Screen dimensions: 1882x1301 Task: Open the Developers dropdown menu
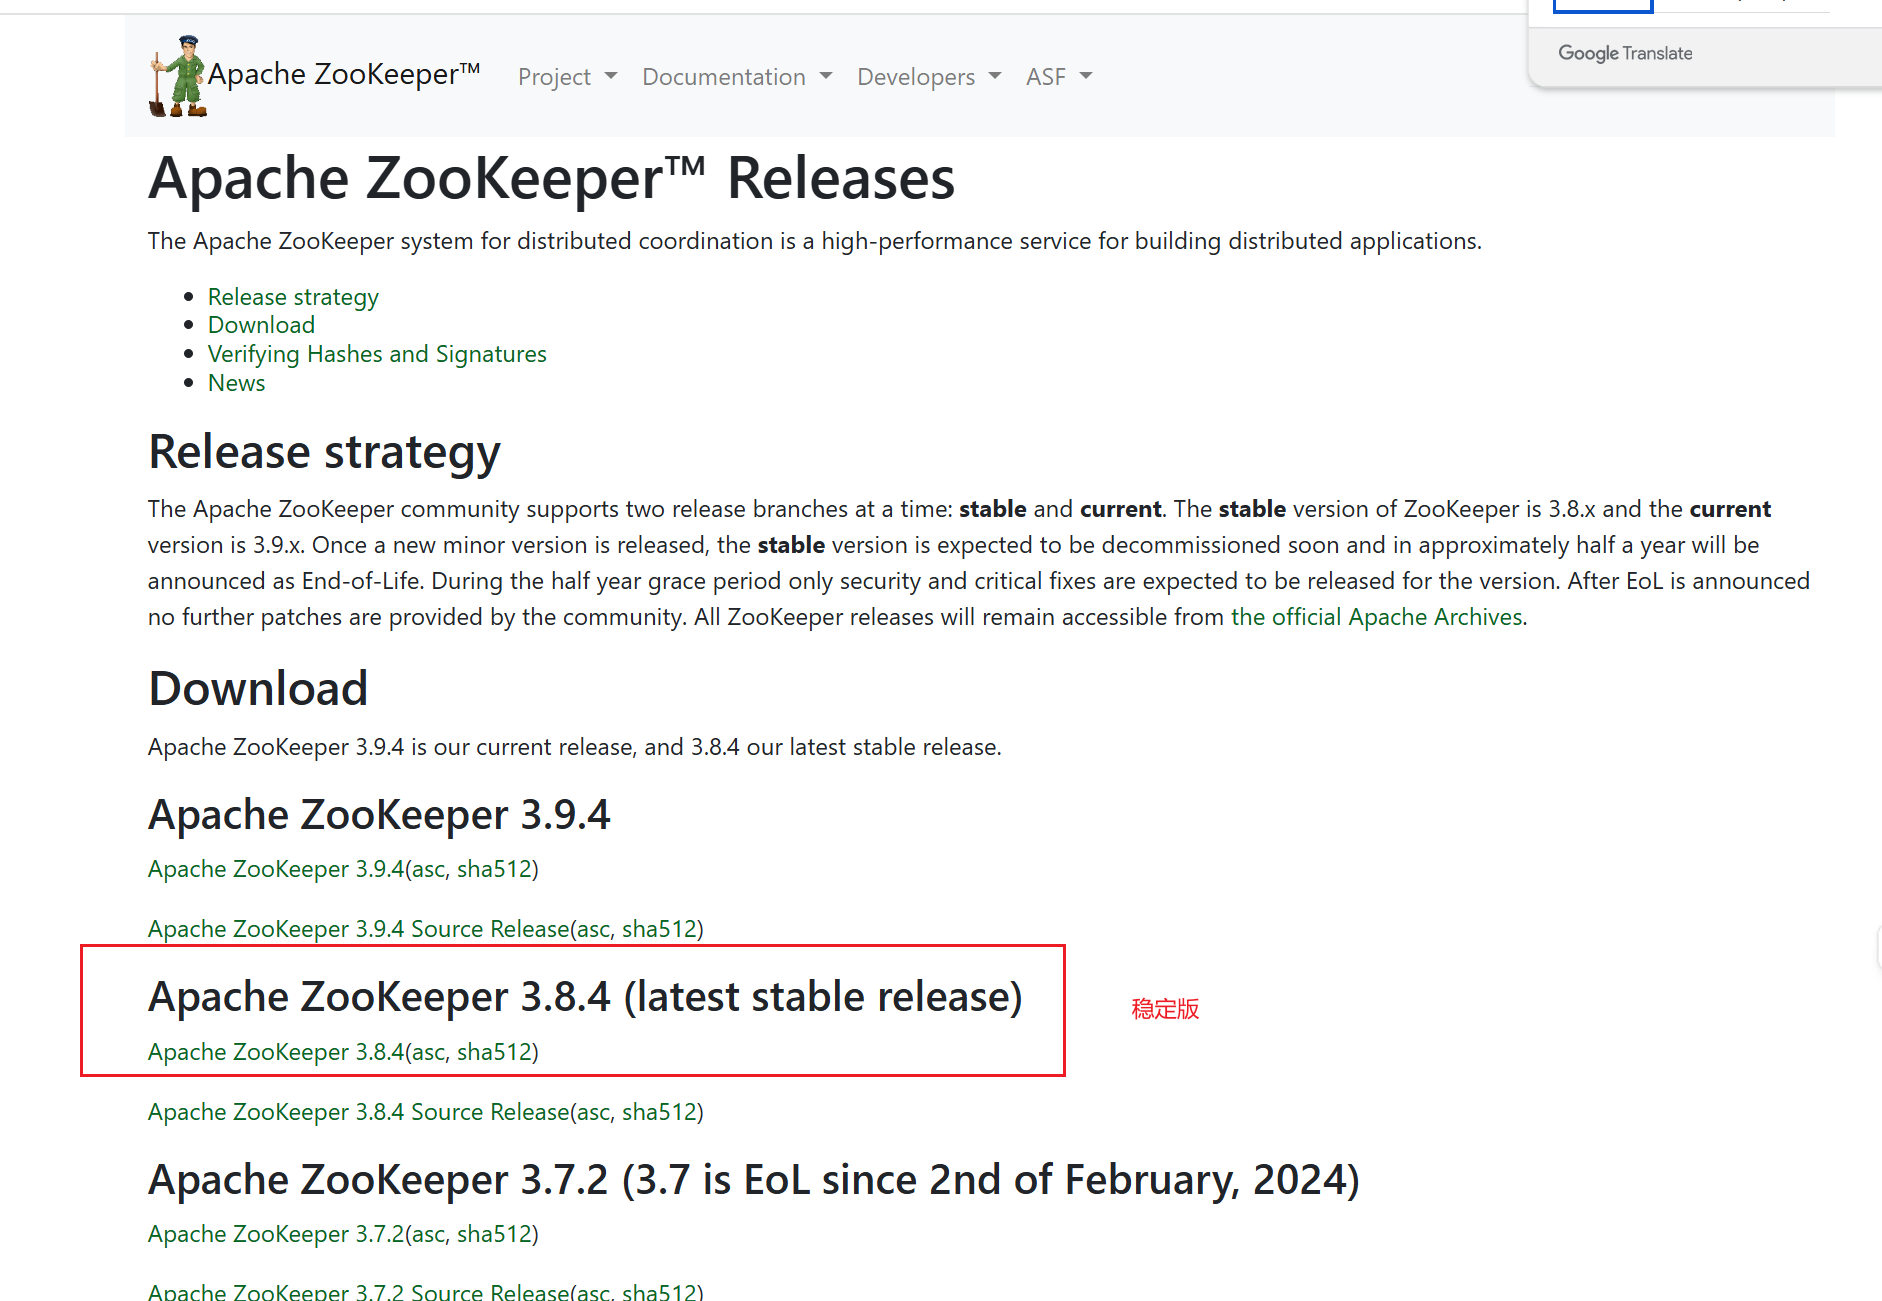click(929, 77)
